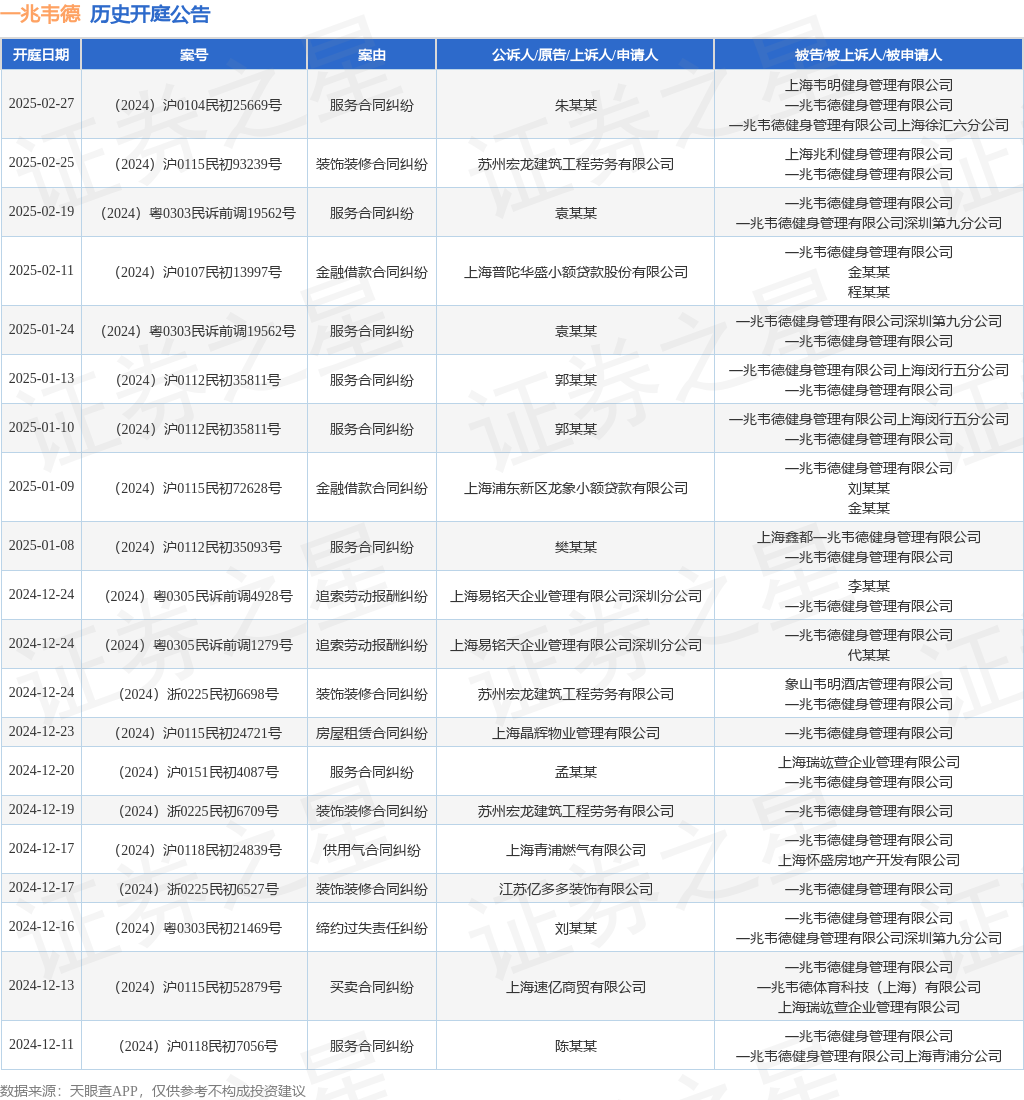The width and height of the screenshot is (1024, 1100).
Task: Click defendant 一兆韦德健身管理有限公司上海徐汇六分公司
Action: pyautogui.click(x=869, y=125)
